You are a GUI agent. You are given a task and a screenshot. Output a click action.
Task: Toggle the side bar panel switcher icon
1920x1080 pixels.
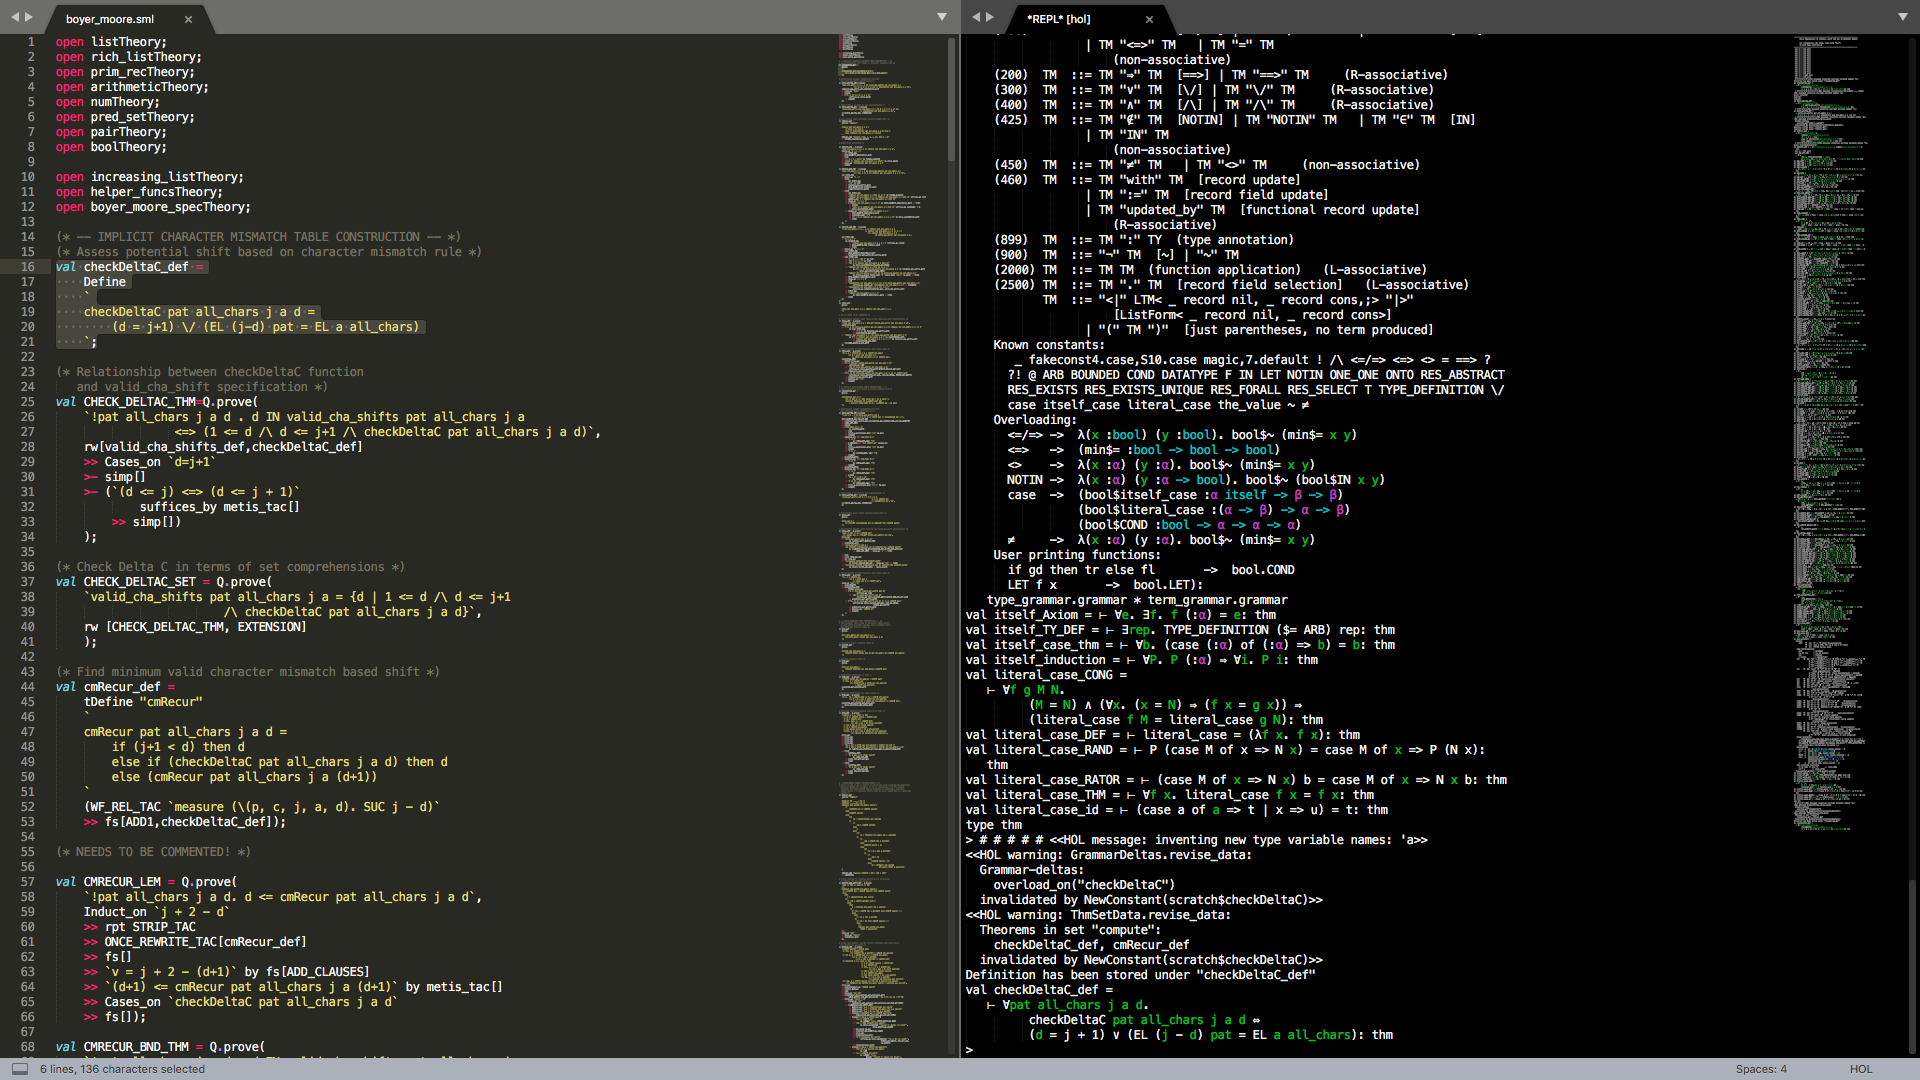pos(19,1069)
